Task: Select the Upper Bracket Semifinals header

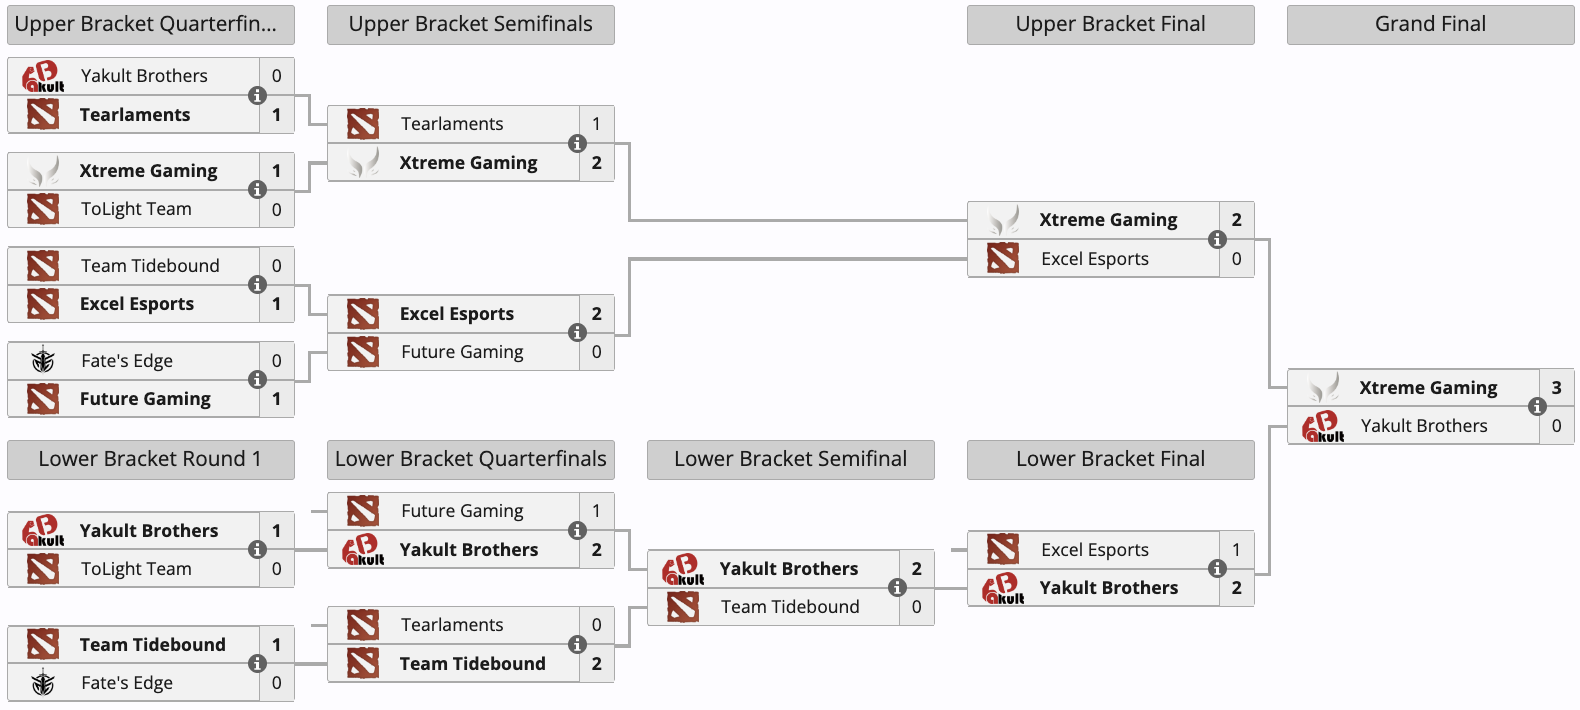Action: click(471, 24)
